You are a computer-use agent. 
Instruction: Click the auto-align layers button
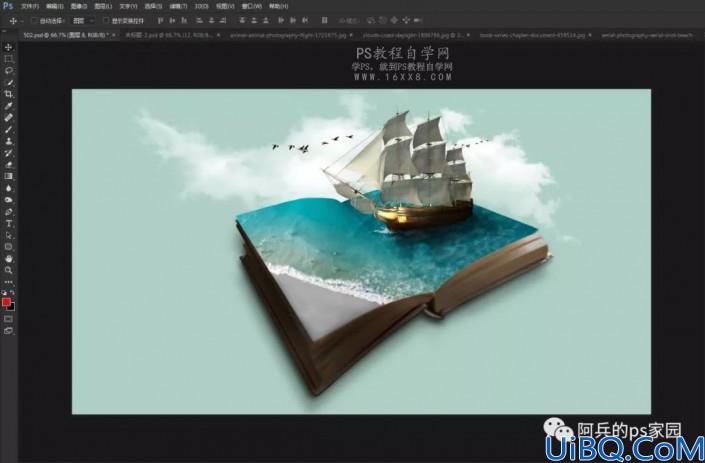(x=324, y=21)
